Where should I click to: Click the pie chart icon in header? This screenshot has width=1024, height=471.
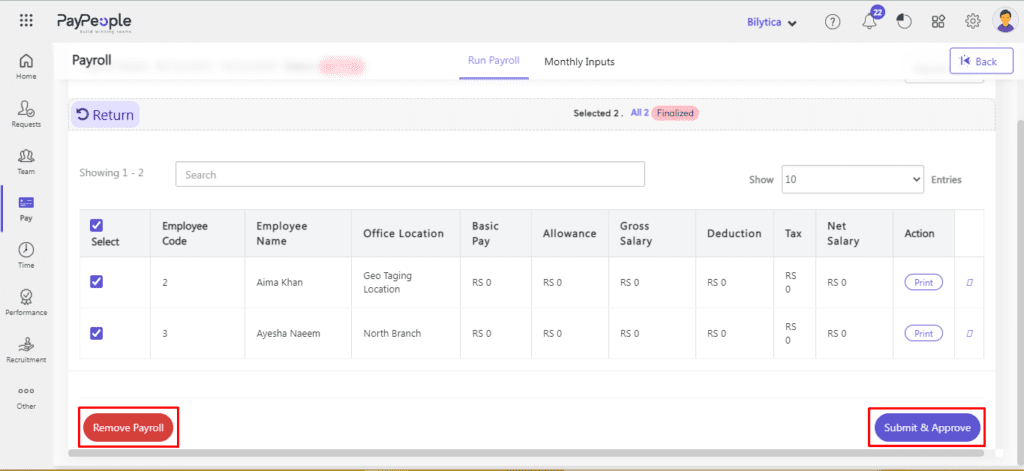click(904, 22)
